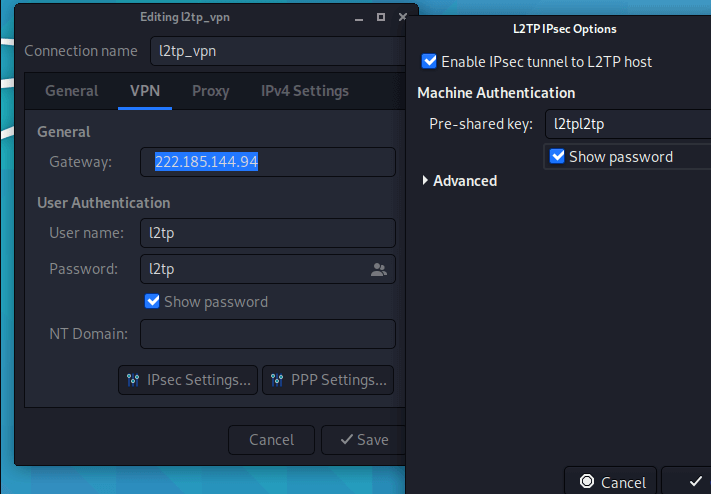Toggle Show password for Pre-shared key
This screenshot has width=711, height=494.
[558, 156]
